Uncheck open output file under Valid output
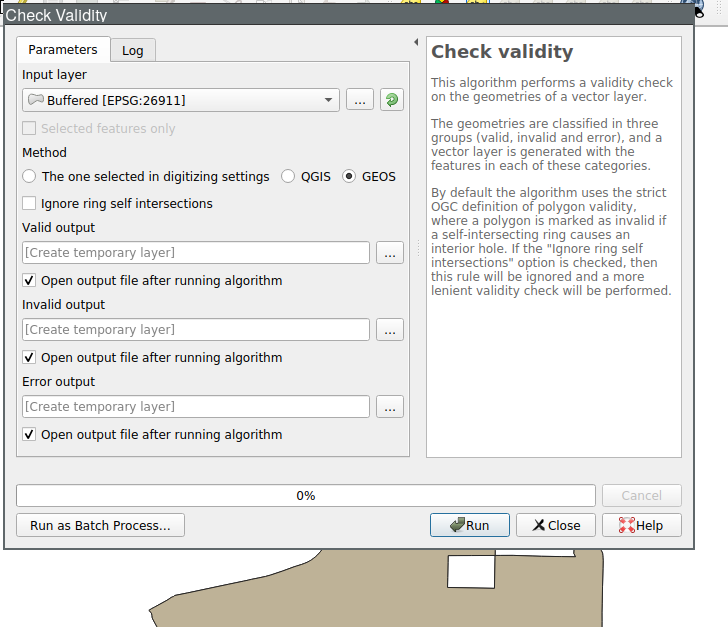Viewport: 728px width, 627px height. (x=30, y=281)
